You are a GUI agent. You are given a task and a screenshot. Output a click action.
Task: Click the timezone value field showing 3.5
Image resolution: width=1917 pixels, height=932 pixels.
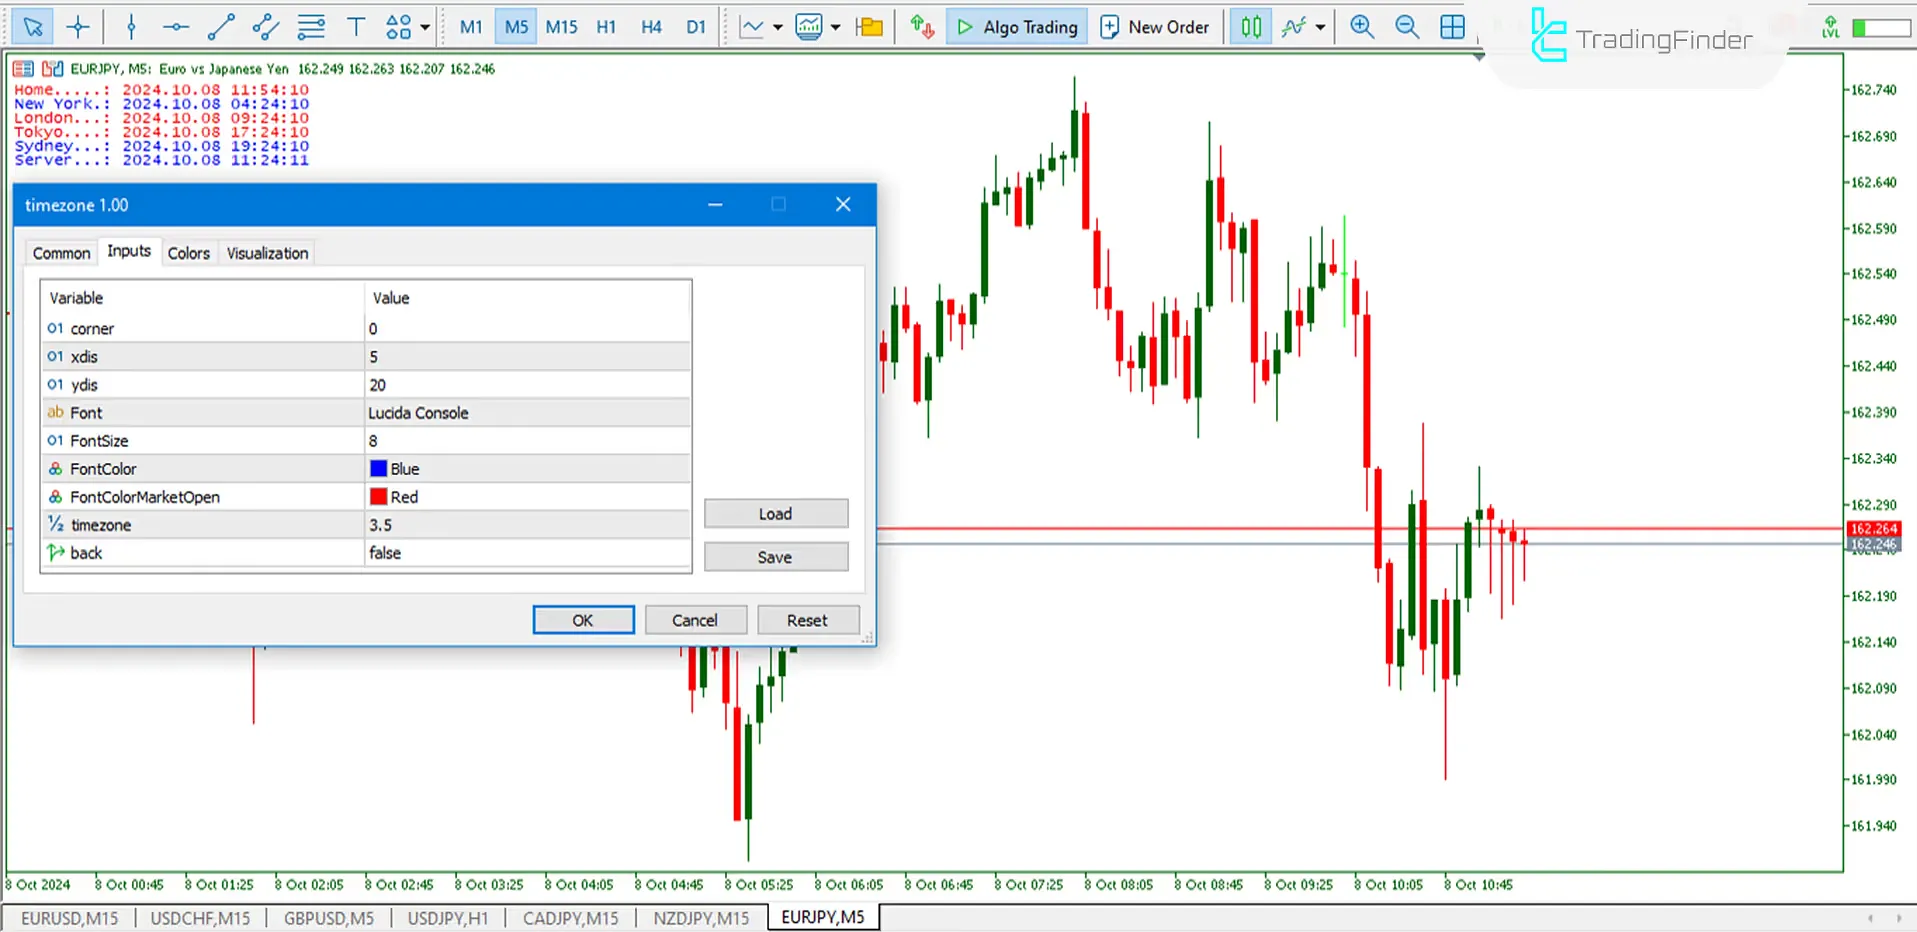click(x=527, y=525)
